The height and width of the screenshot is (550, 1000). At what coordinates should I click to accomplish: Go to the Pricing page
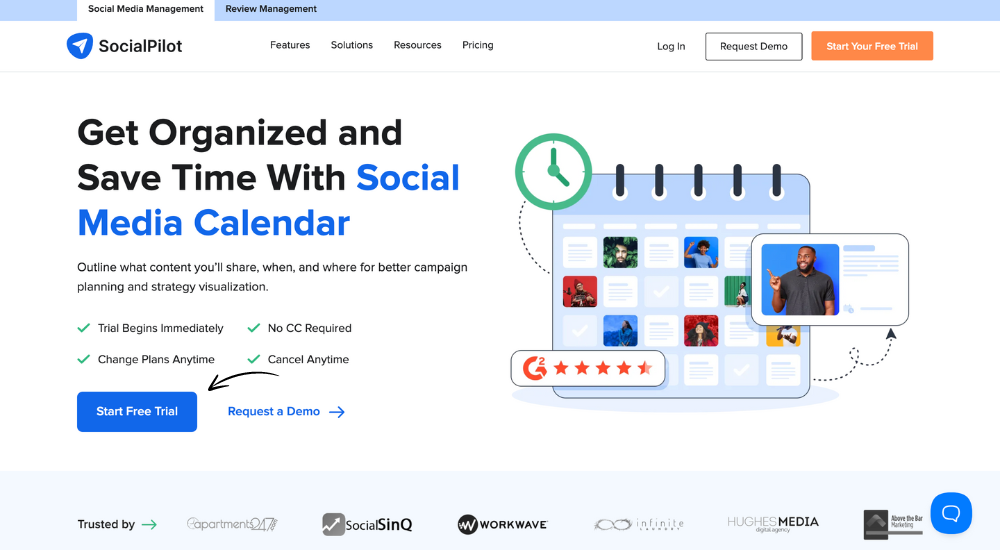(478, 45)
